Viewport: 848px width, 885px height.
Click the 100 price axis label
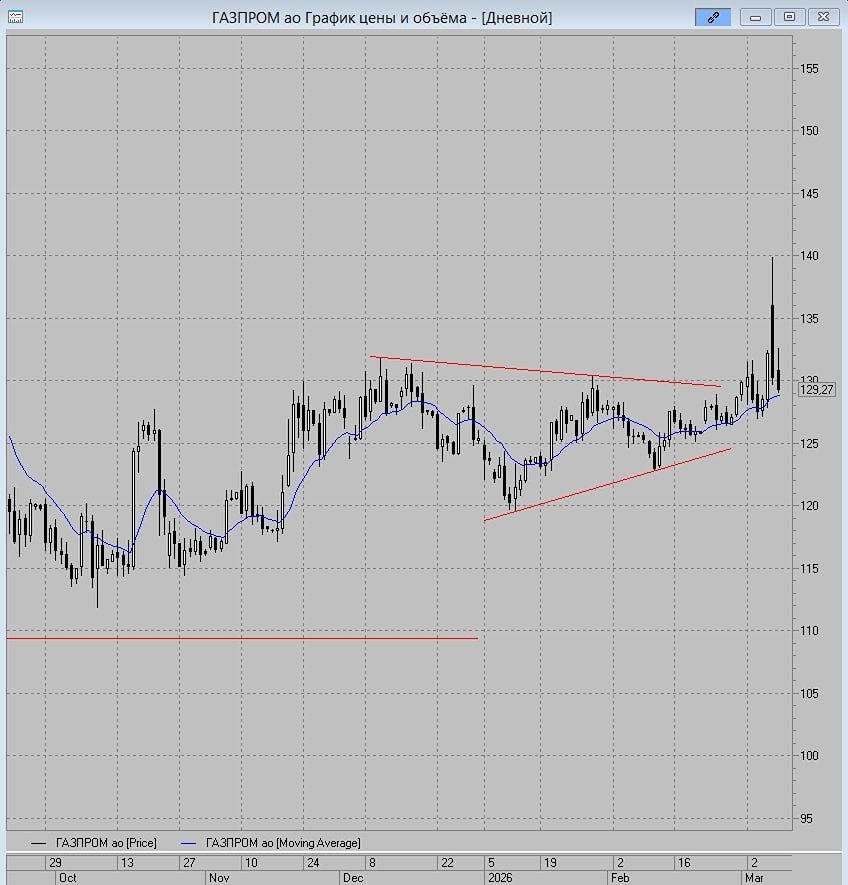809,756
